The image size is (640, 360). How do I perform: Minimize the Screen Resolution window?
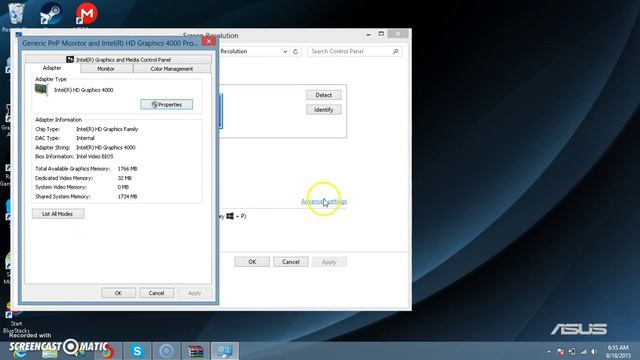click(x=369, y=34)
